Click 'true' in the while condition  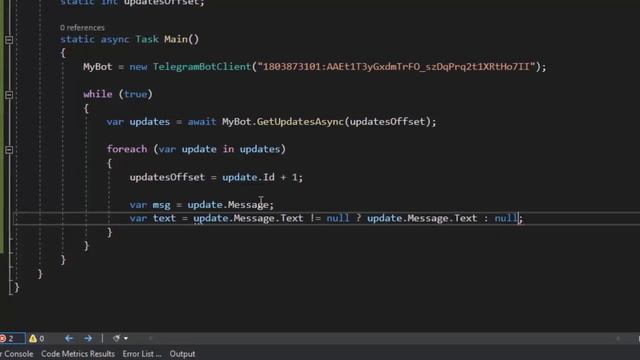point(136,94)
